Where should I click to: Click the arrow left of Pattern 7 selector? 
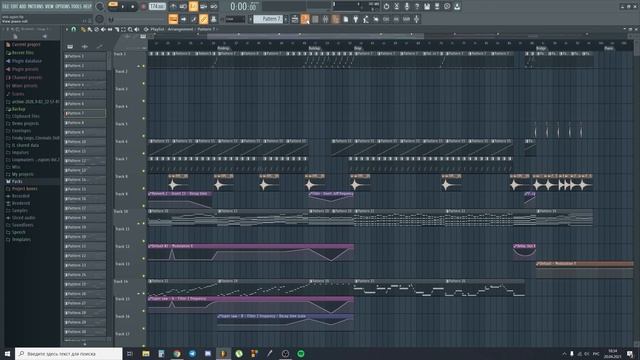click(x=250, y=19)
